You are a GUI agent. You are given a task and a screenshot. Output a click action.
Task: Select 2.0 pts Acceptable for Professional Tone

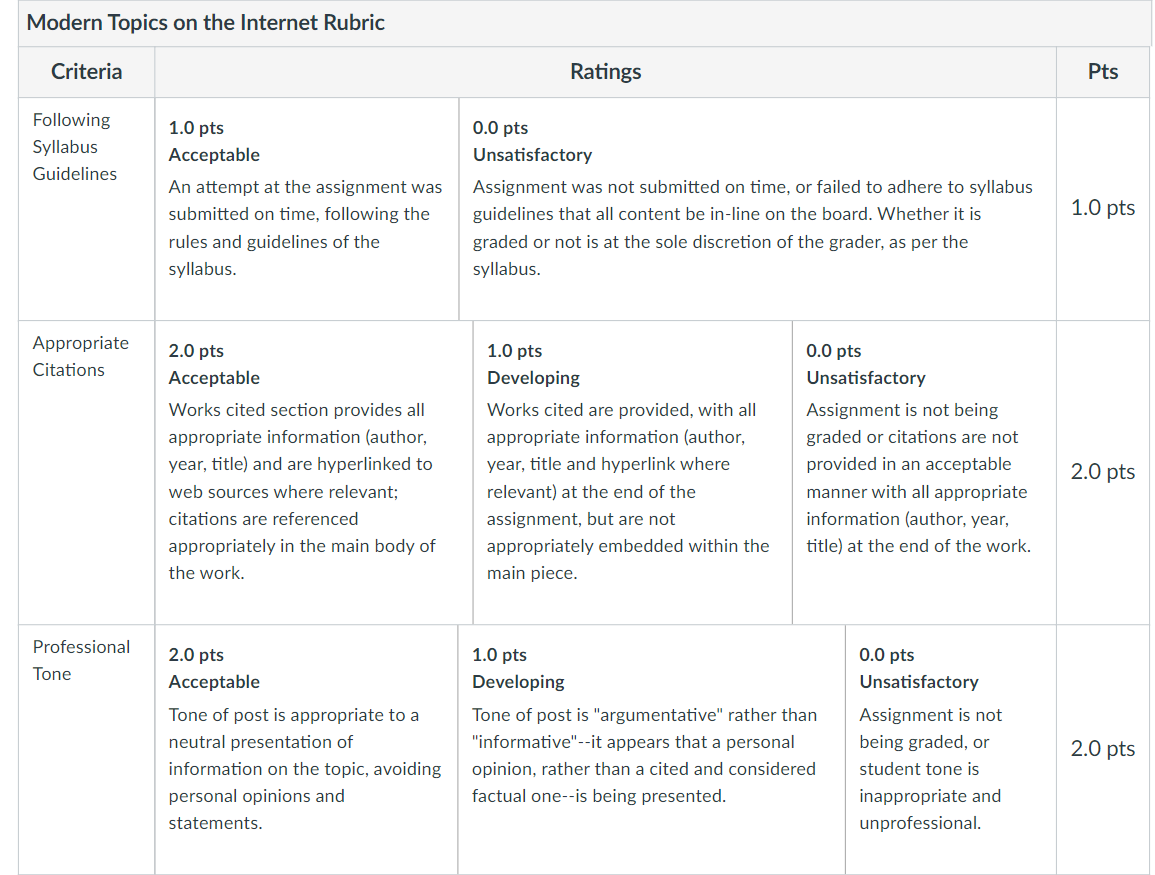tap(306, 750)
